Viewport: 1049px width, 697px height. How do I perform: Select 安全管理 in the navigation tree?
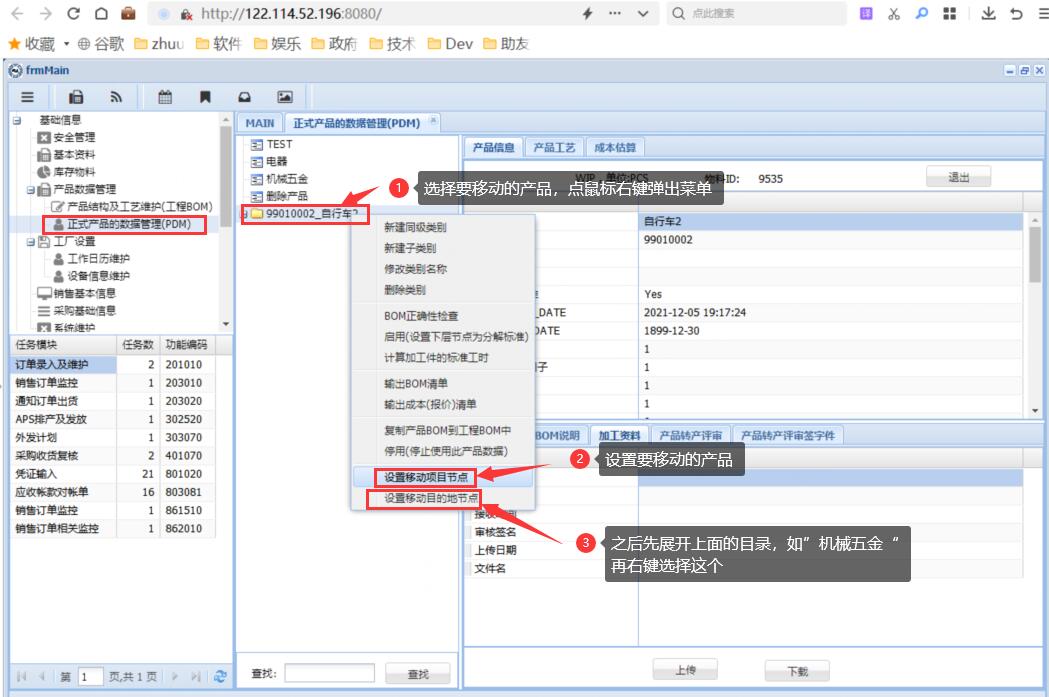point(74,137)
